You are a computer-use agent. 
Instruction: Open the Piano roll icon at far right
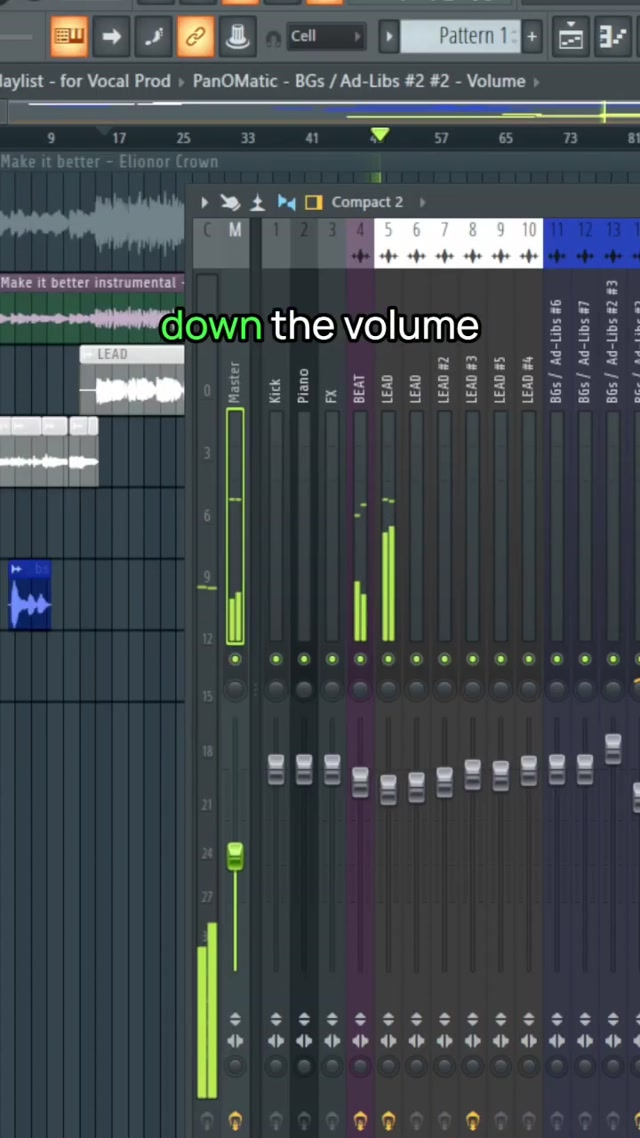(x=611, y=37)
